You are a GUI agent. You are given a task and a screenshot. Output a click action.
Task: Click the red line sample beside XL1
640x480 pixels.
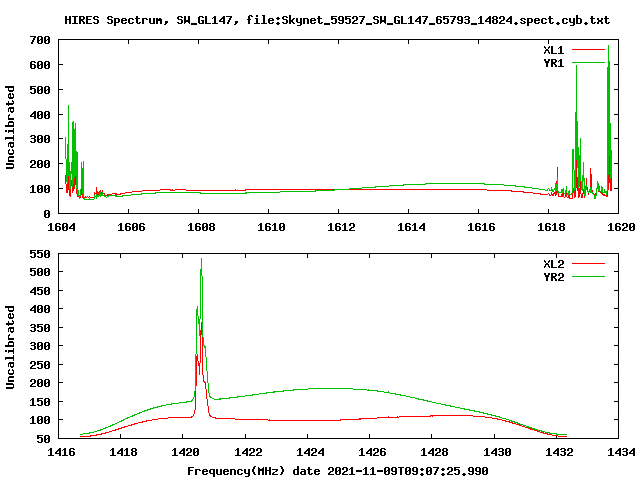[x=588, y=50]
